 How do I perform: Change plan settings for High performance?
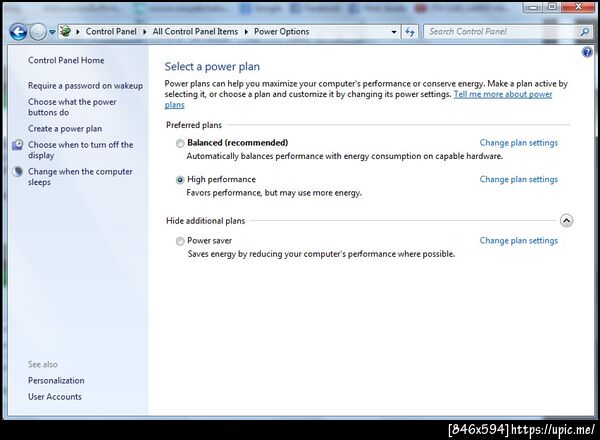(x=519, y=179)
